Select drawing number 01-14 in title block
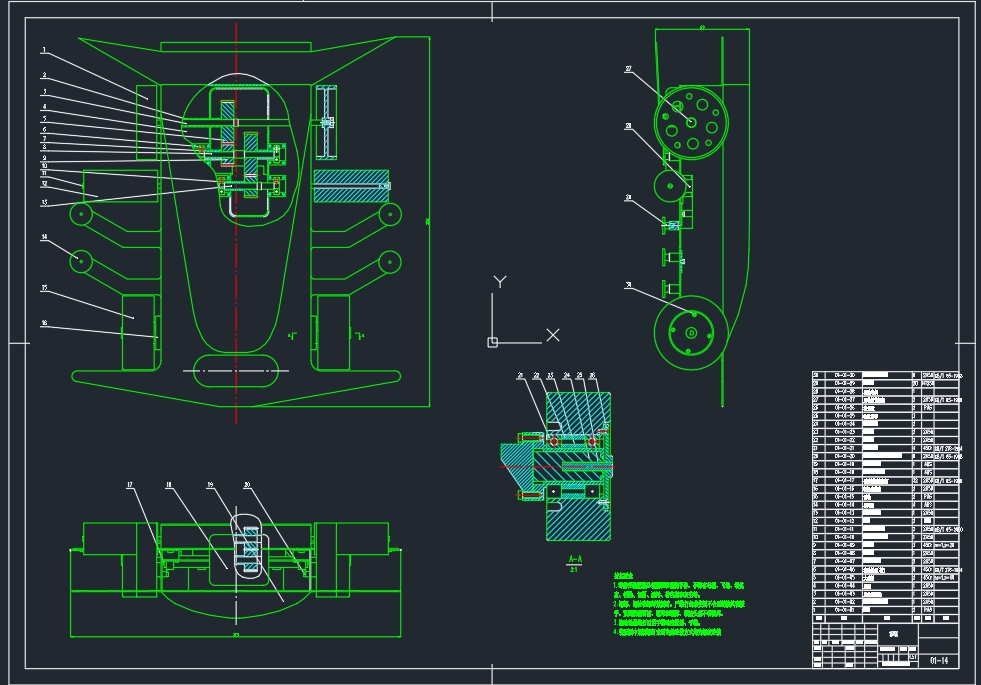The image size is (981, 685). point(938,661)
